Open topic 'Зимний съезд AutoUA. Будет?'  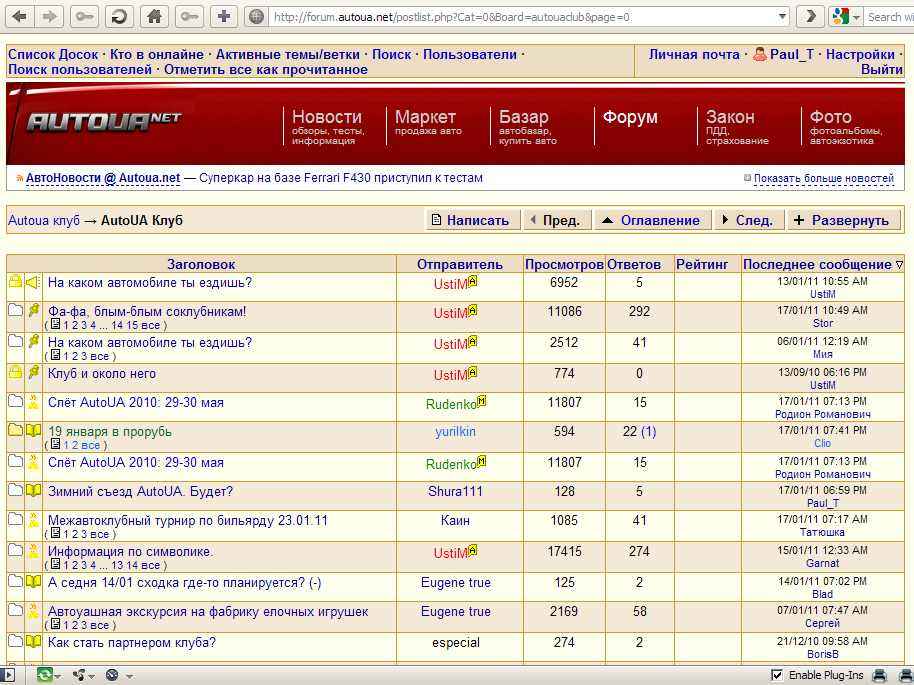(140, 491)
